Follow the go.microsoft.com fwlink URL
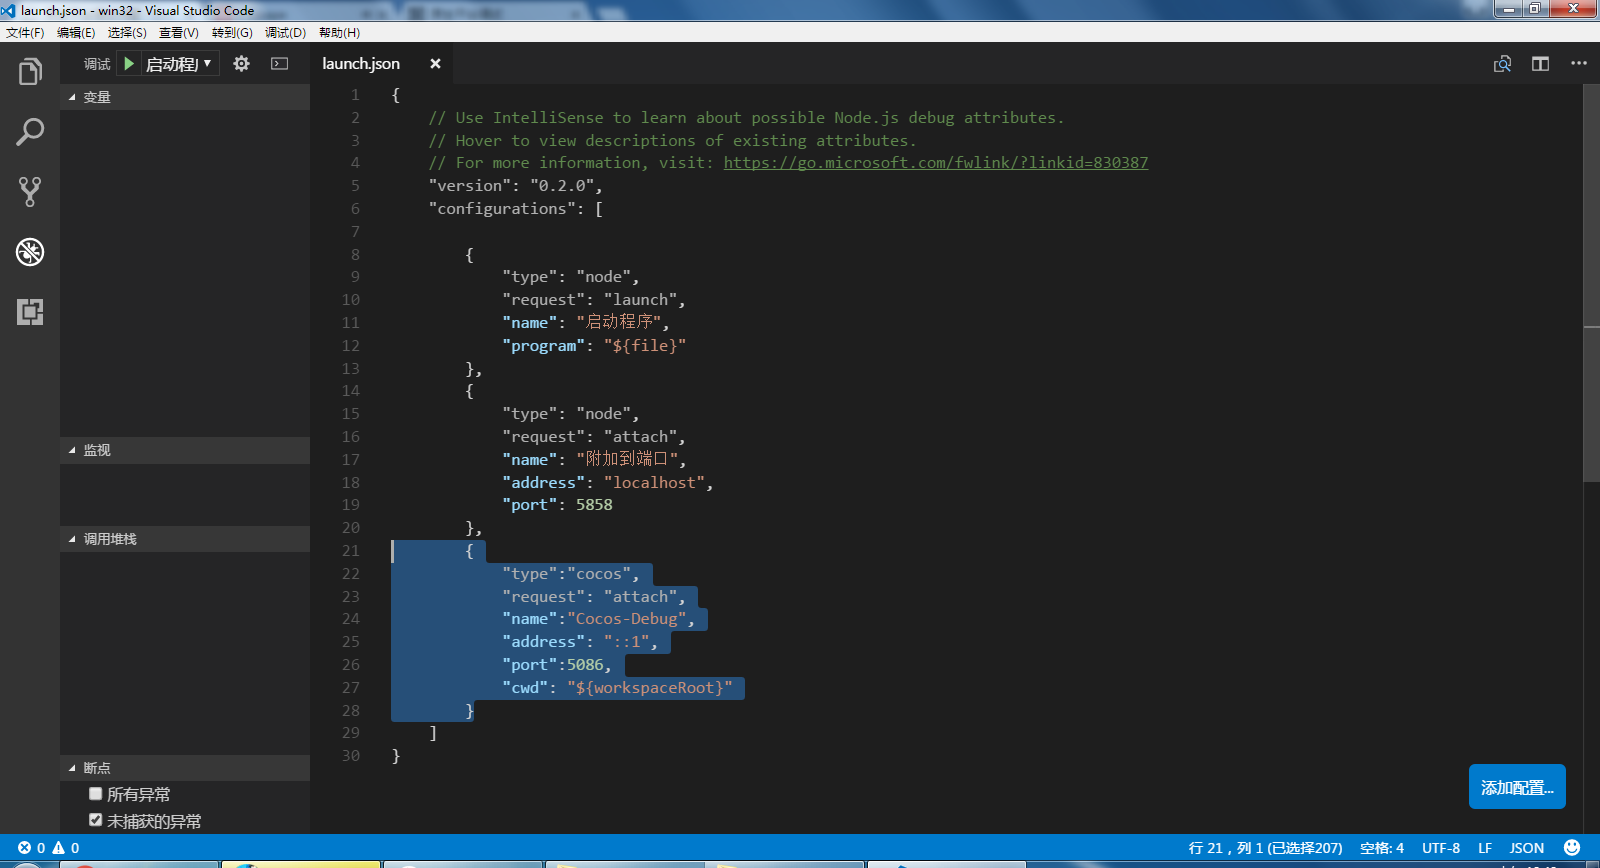 pyautogui.click(x=935, y=163)
